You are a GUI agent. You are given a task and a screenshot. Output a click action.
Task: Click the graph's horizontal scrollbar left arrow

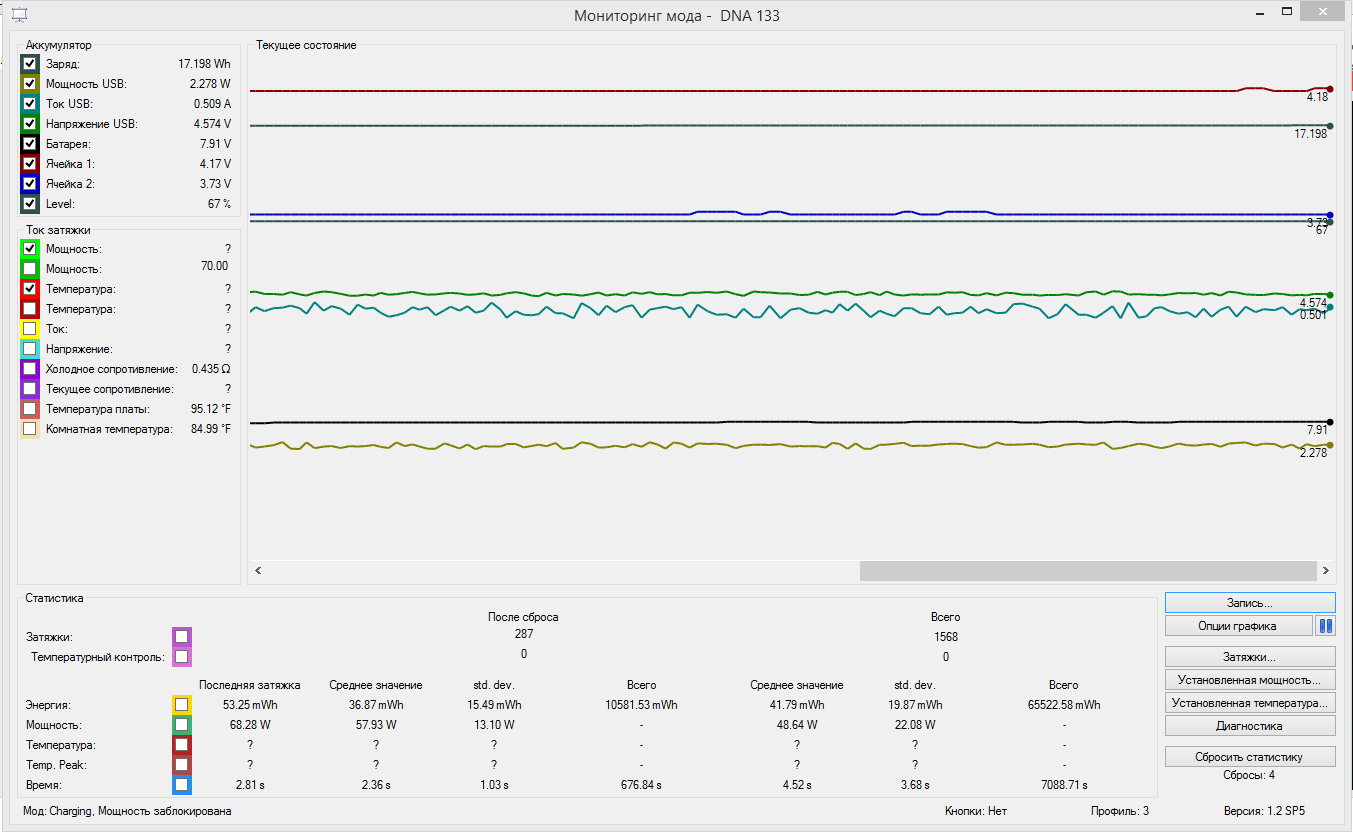257,571
